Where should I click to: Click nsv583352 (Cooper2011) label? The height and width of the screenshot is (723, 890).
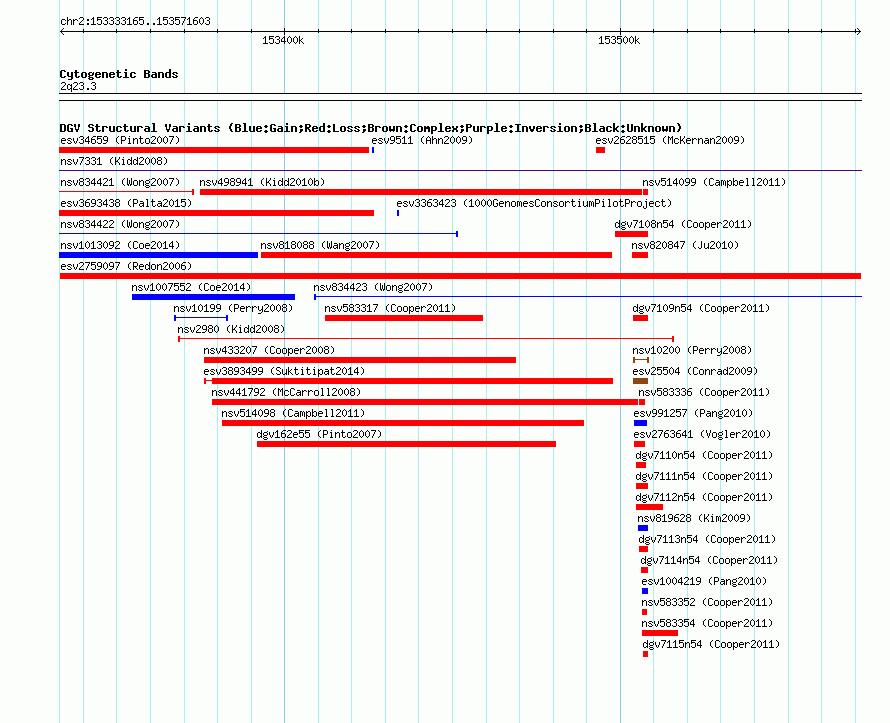click(707, 602)
